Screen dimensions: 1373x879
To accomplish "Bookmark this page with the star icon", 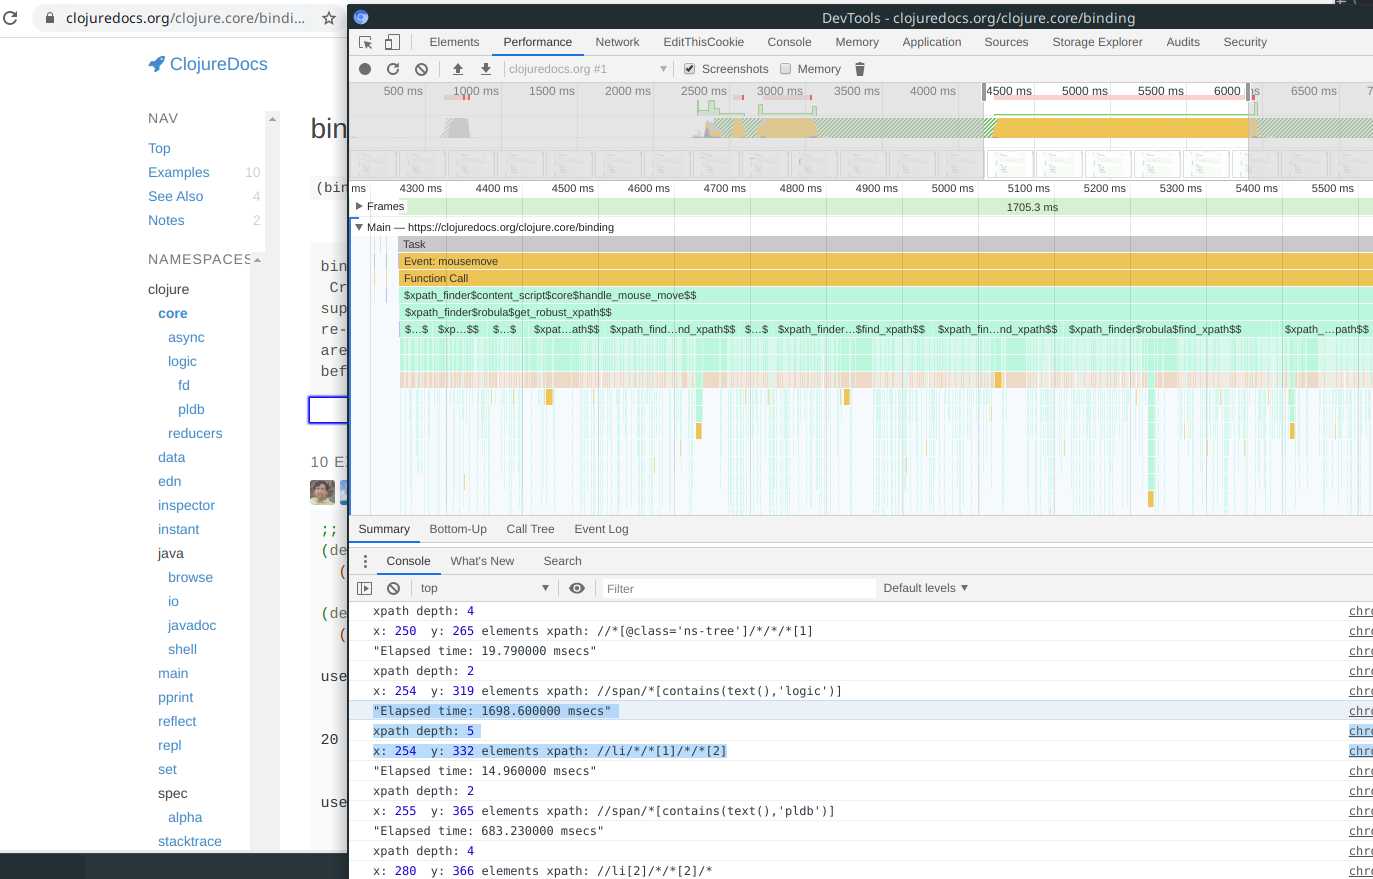I will pyautogui.click(x=328, y=18).
